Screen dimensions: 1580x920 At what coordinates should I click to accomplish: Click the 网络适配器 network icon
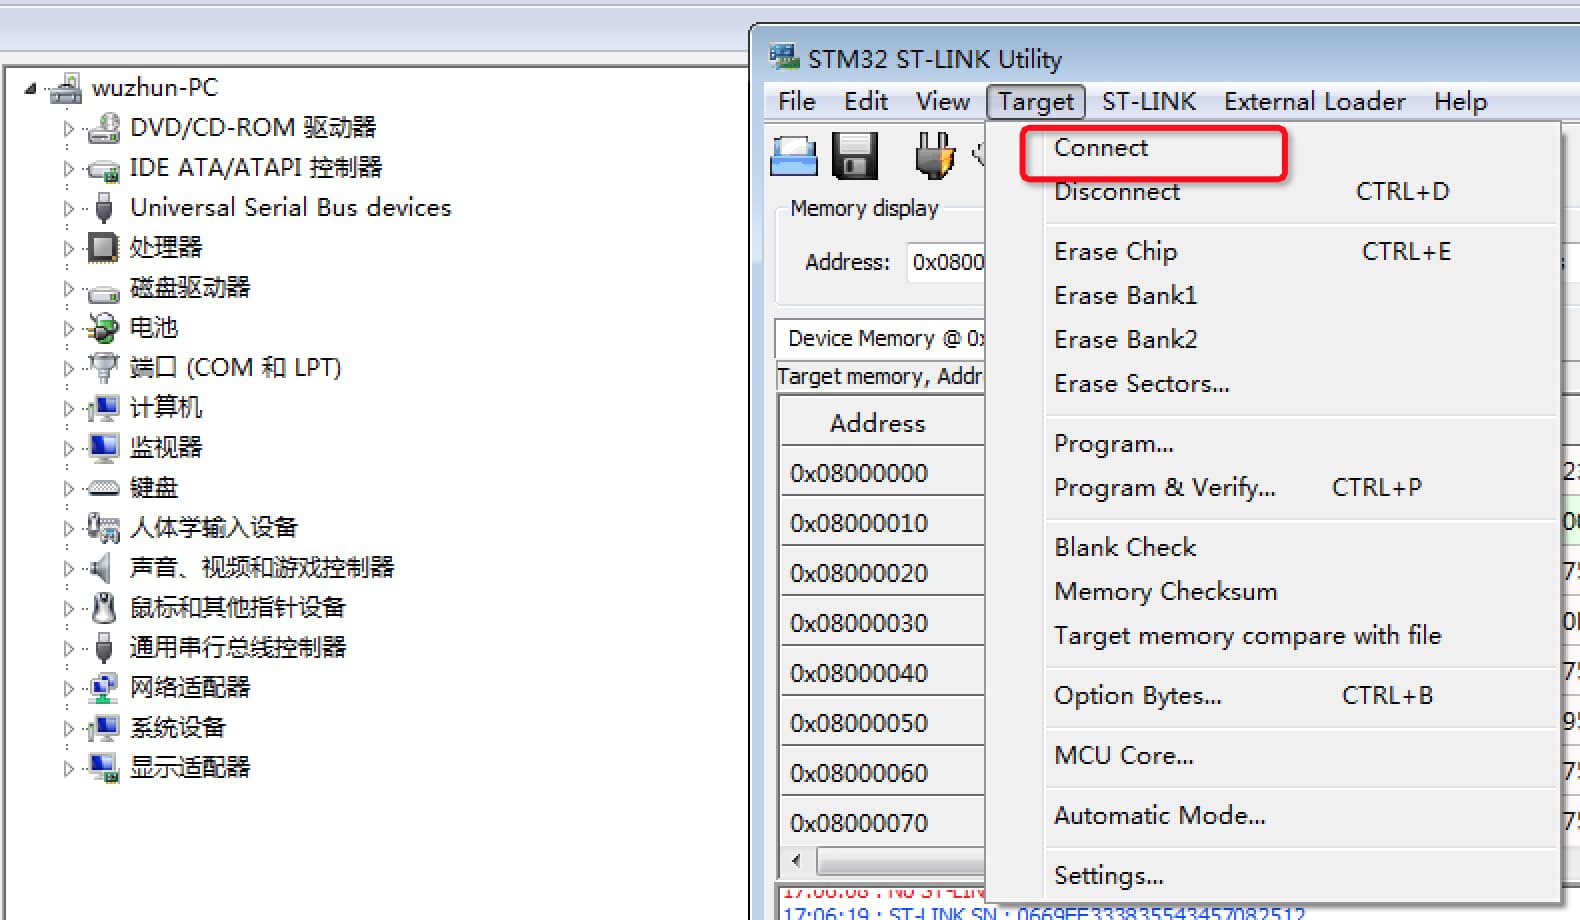[x=103, y=687]
